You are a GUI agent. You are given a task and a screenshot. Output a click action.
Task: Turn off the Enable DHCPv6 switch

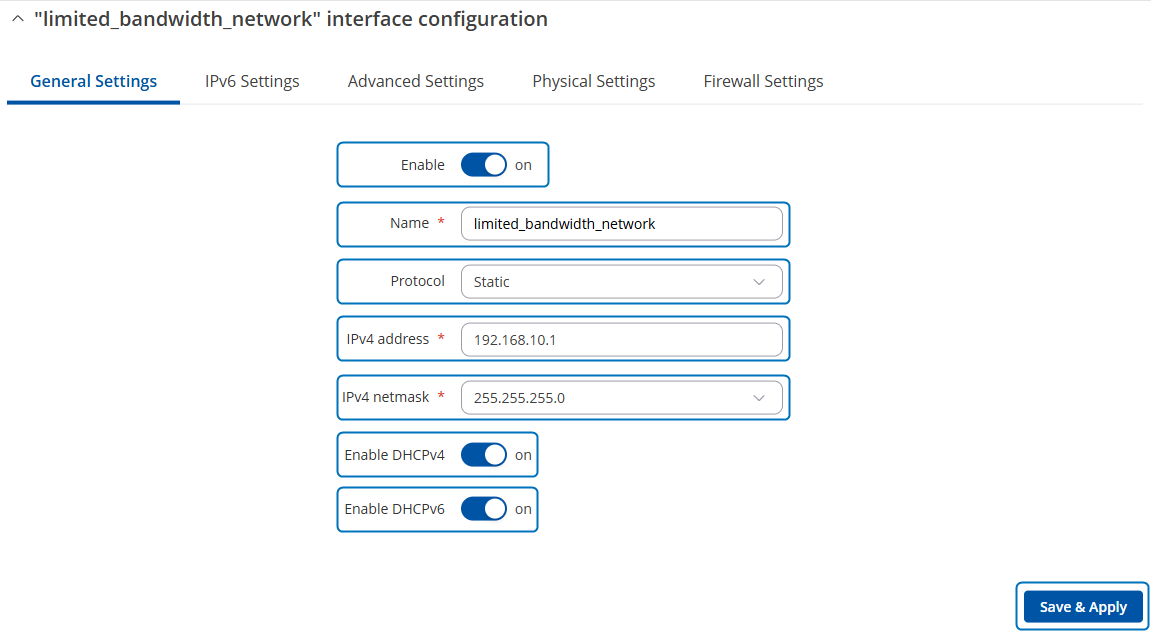[x=484, y=509]
